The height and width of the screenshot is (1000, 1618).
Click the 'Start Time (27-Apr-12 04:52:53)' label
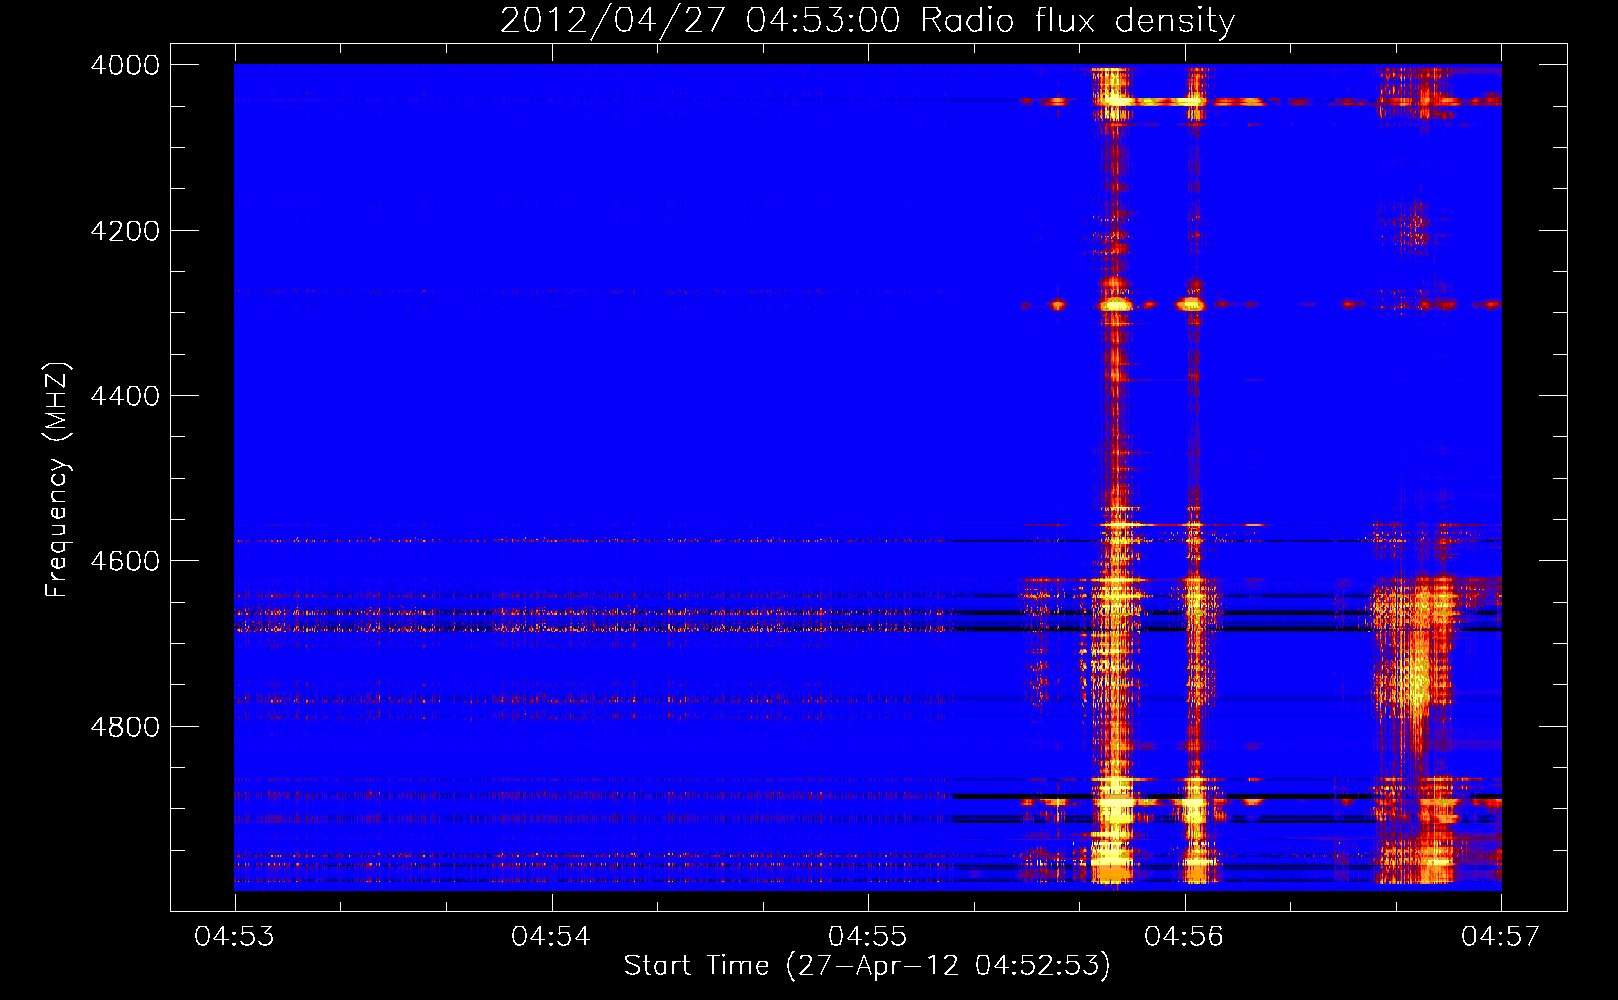[x=867, y=966]
